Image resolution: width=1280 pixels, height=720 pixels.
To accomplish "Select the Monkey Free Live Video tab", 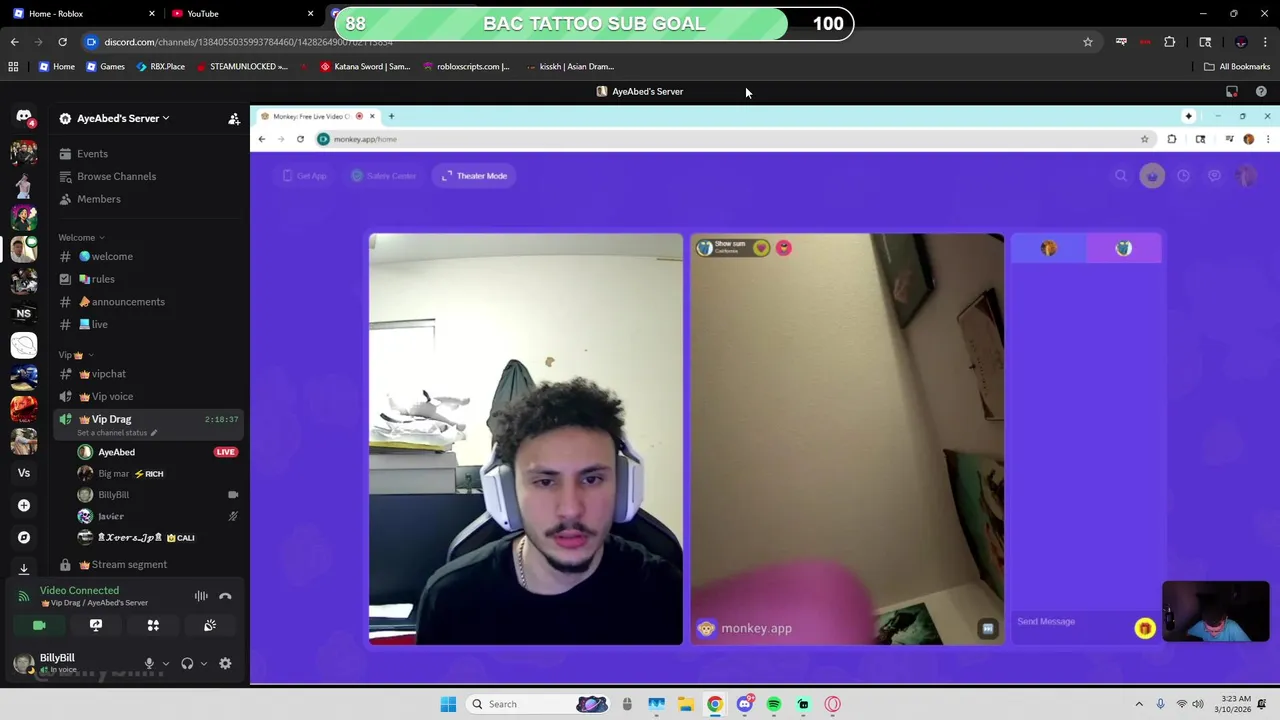I will [x=318, y=116].
